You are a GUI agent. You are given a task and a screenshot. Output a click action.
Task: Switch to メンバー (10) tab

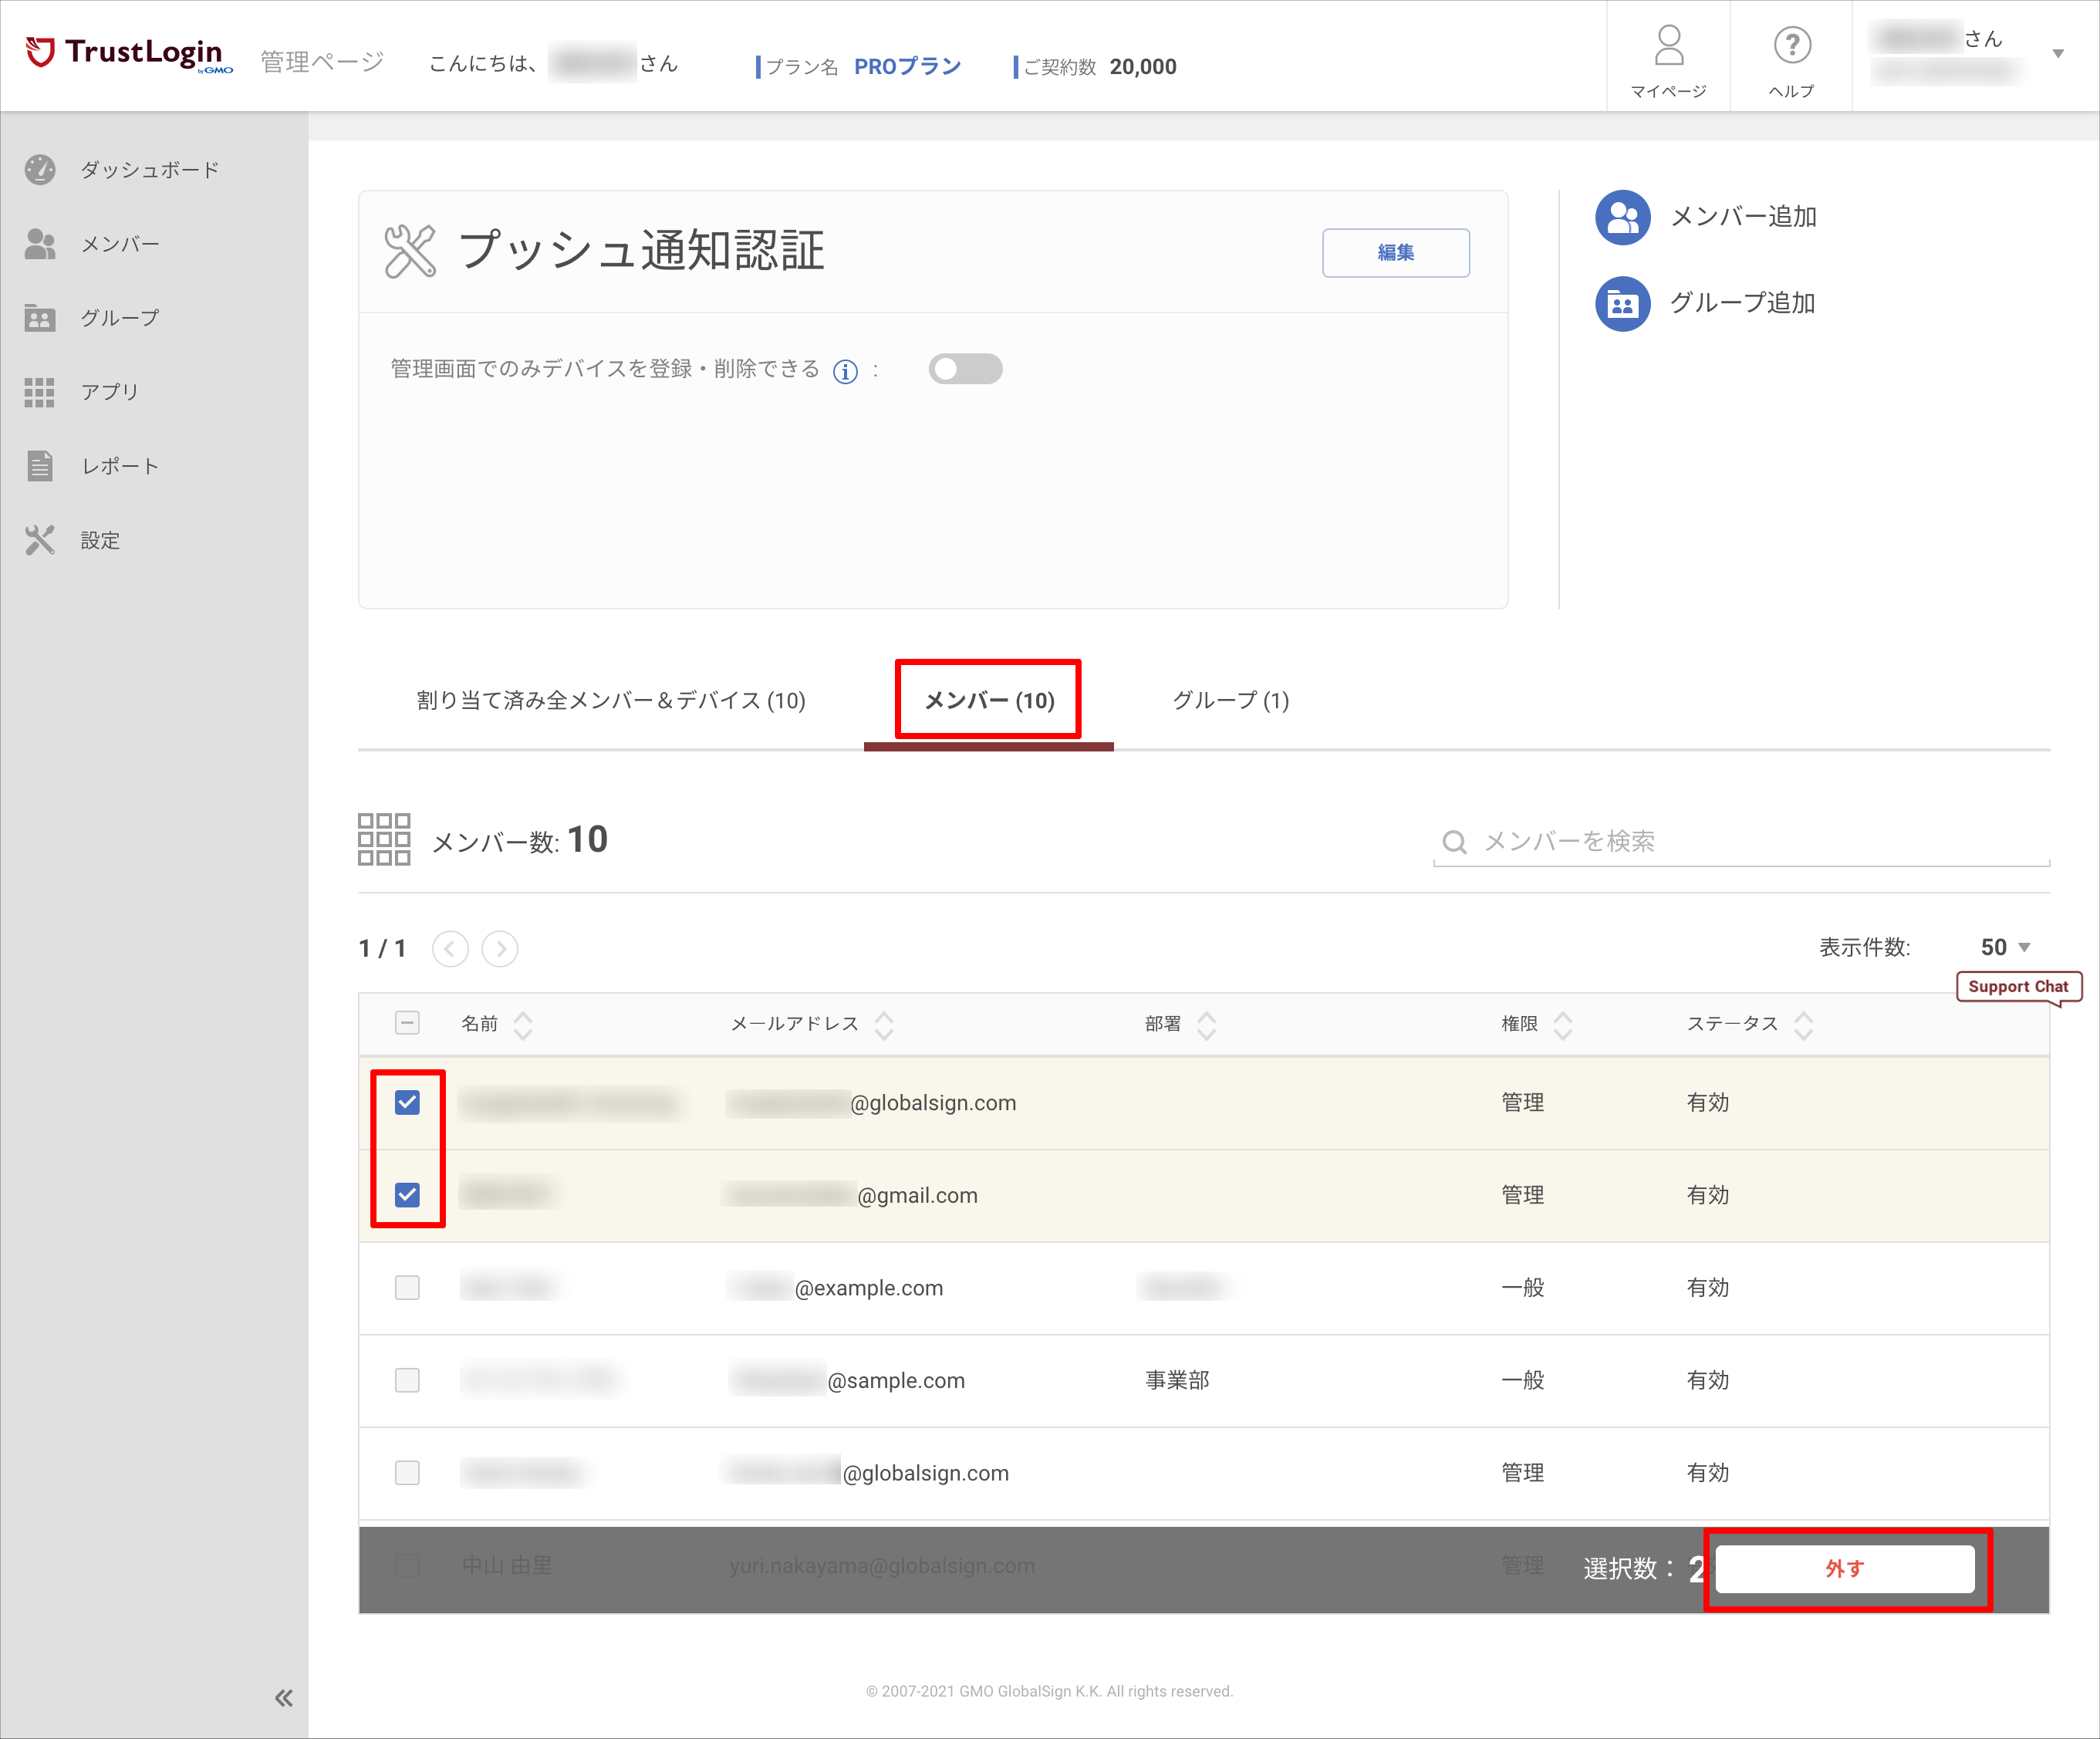[x=989, y=700]
